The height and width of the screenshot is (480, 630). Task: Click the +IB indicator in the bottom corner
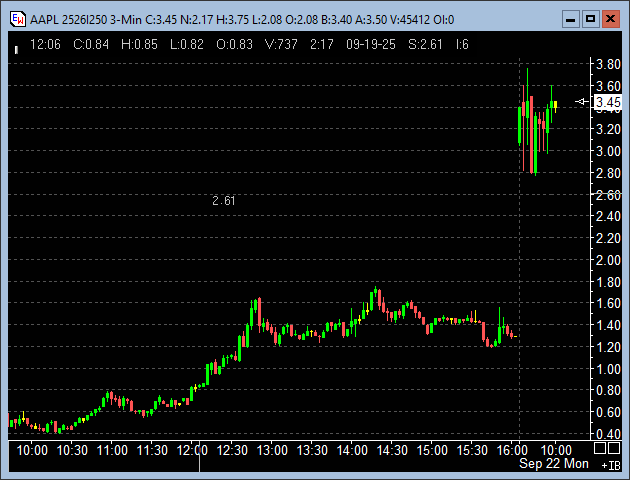coord(608,465)
